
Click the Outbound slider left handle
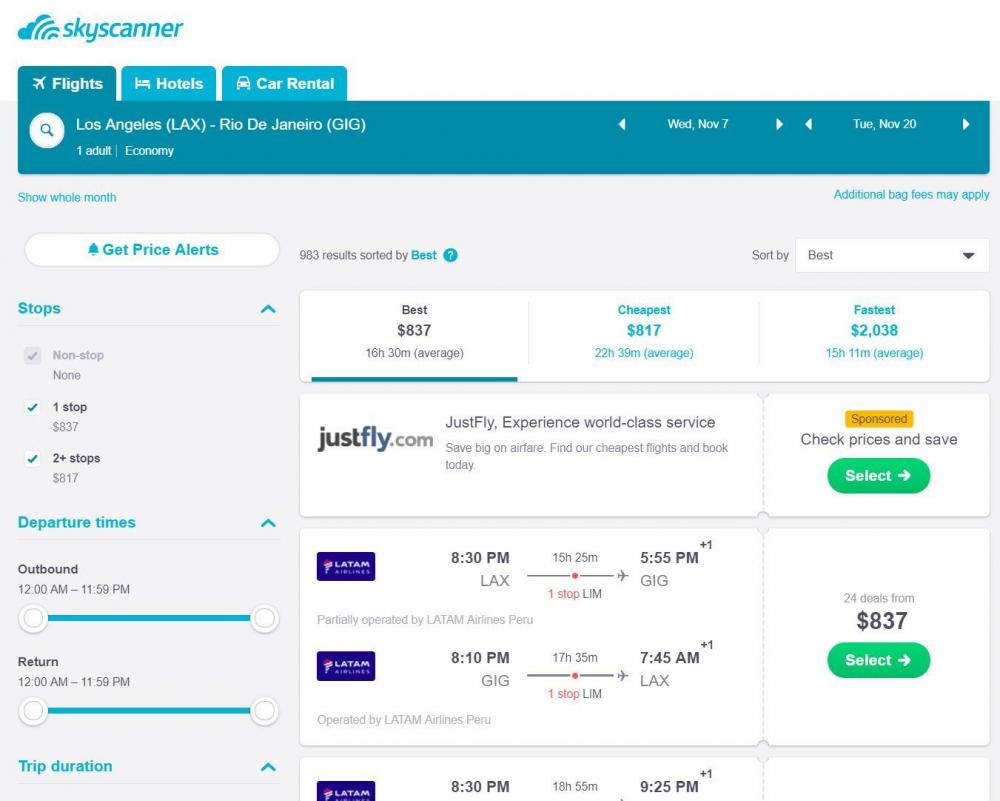34,618
